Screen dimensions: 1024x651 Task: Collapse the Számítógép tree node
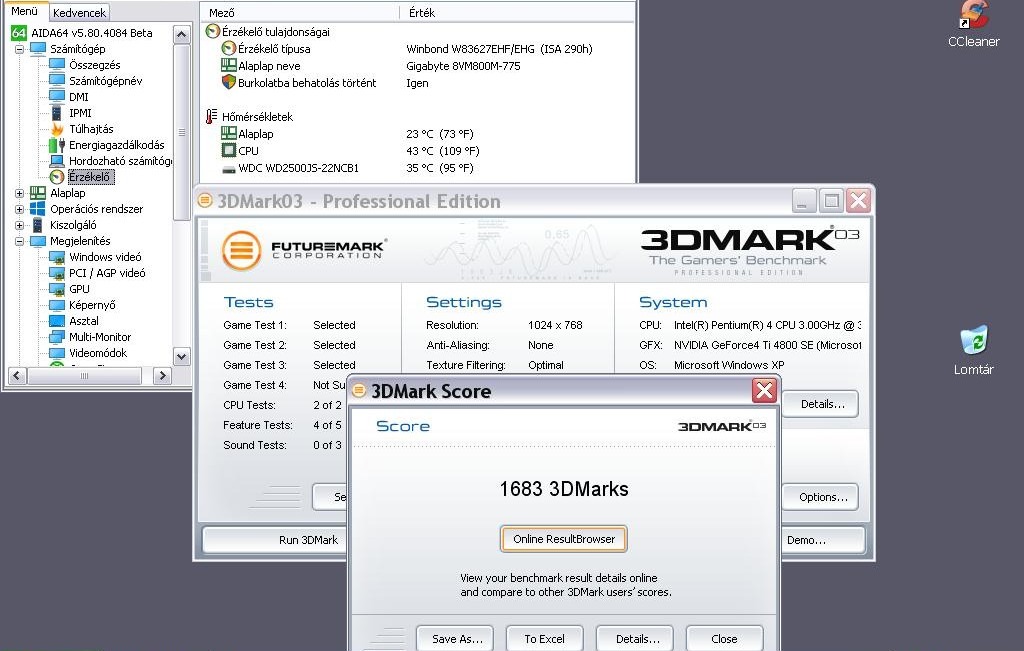tap(19, 49)
